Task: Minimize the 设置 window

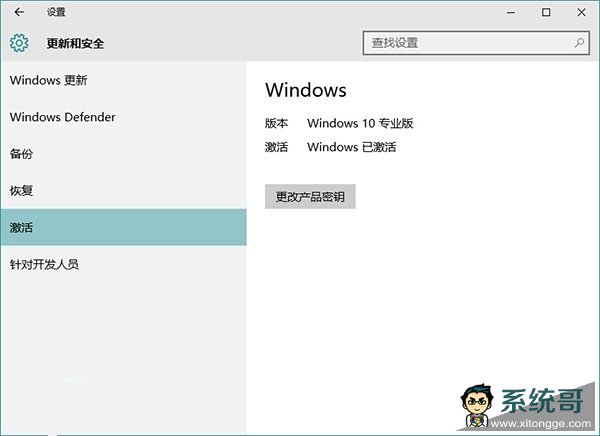Action: click(x=511, y=12)
